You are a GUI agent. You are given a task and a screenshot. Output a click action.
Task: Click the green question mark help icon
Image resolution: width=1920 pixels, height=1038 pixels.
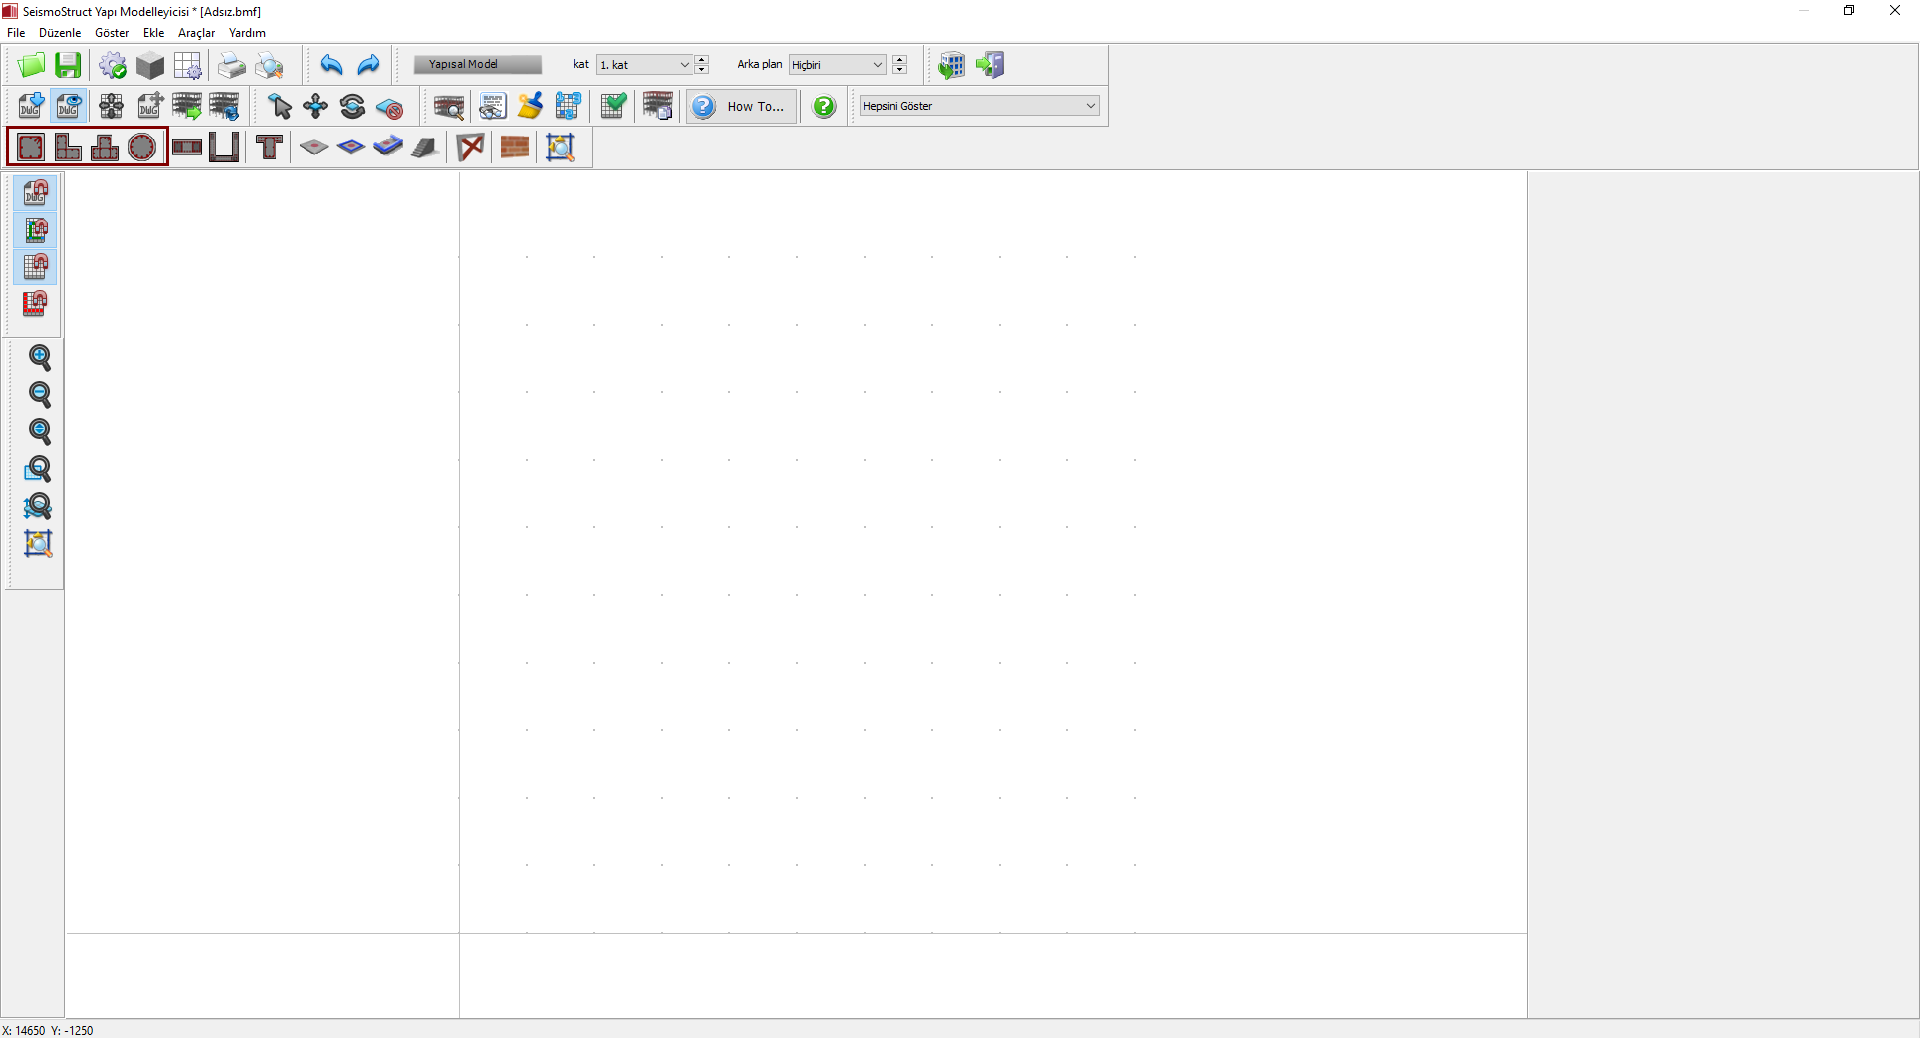[x=824, y=106]
